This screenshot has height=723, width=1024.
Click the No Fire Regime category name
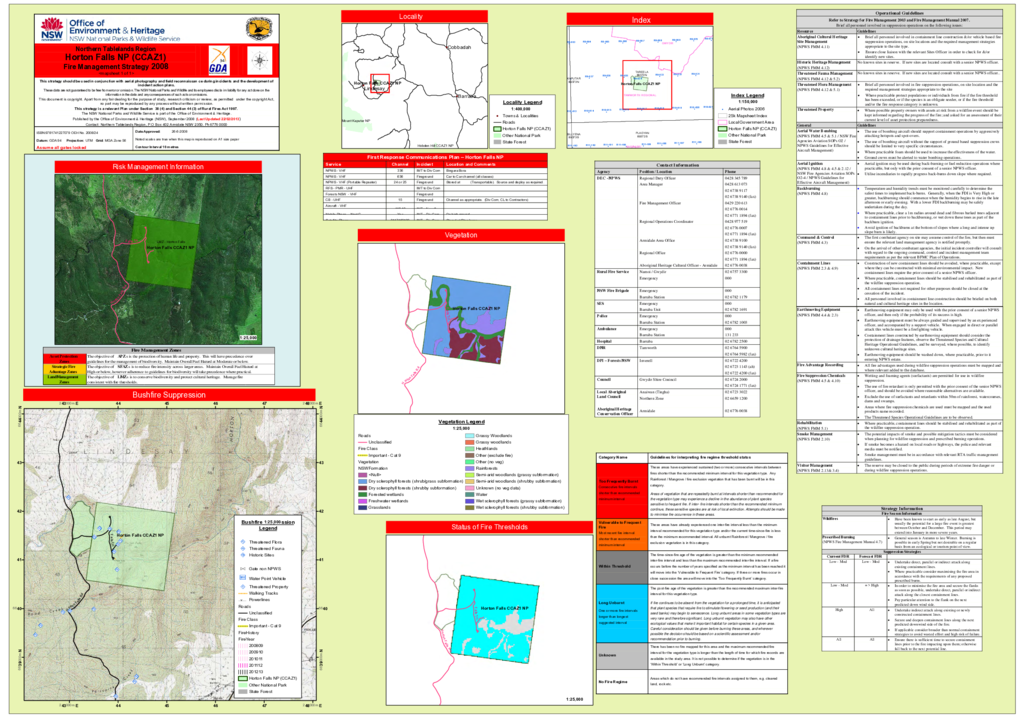point(613,682)
